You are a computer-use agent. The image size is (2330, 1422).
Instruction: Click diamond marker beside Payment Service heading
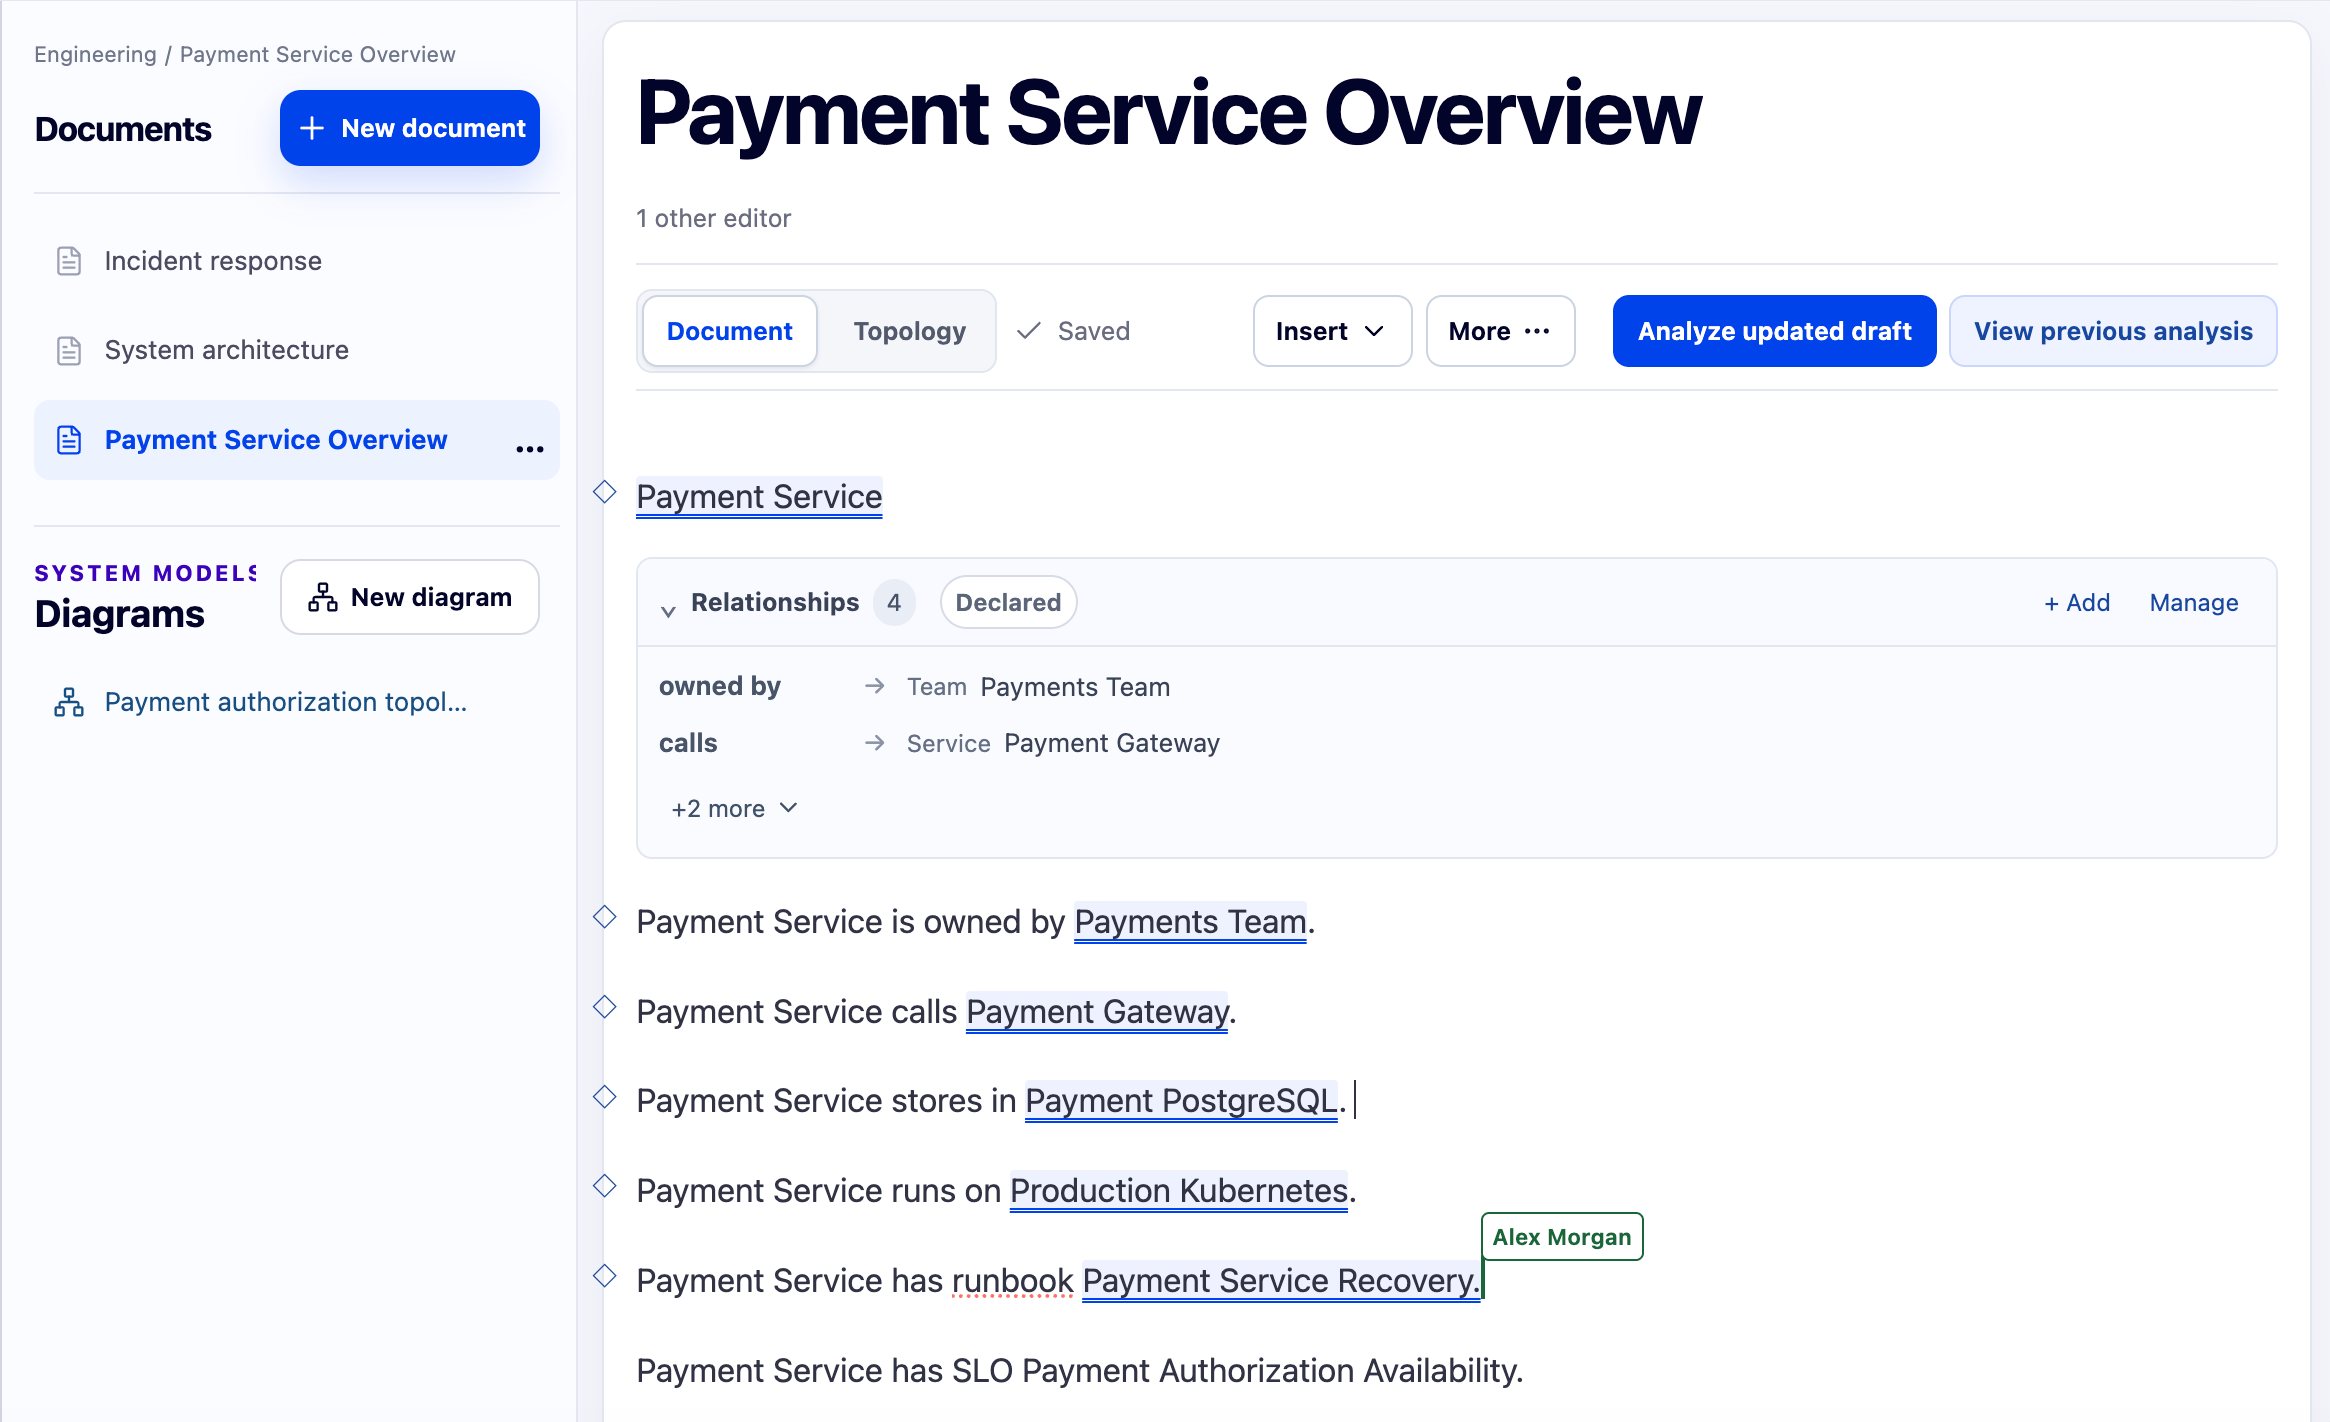[x=605, y=492]
